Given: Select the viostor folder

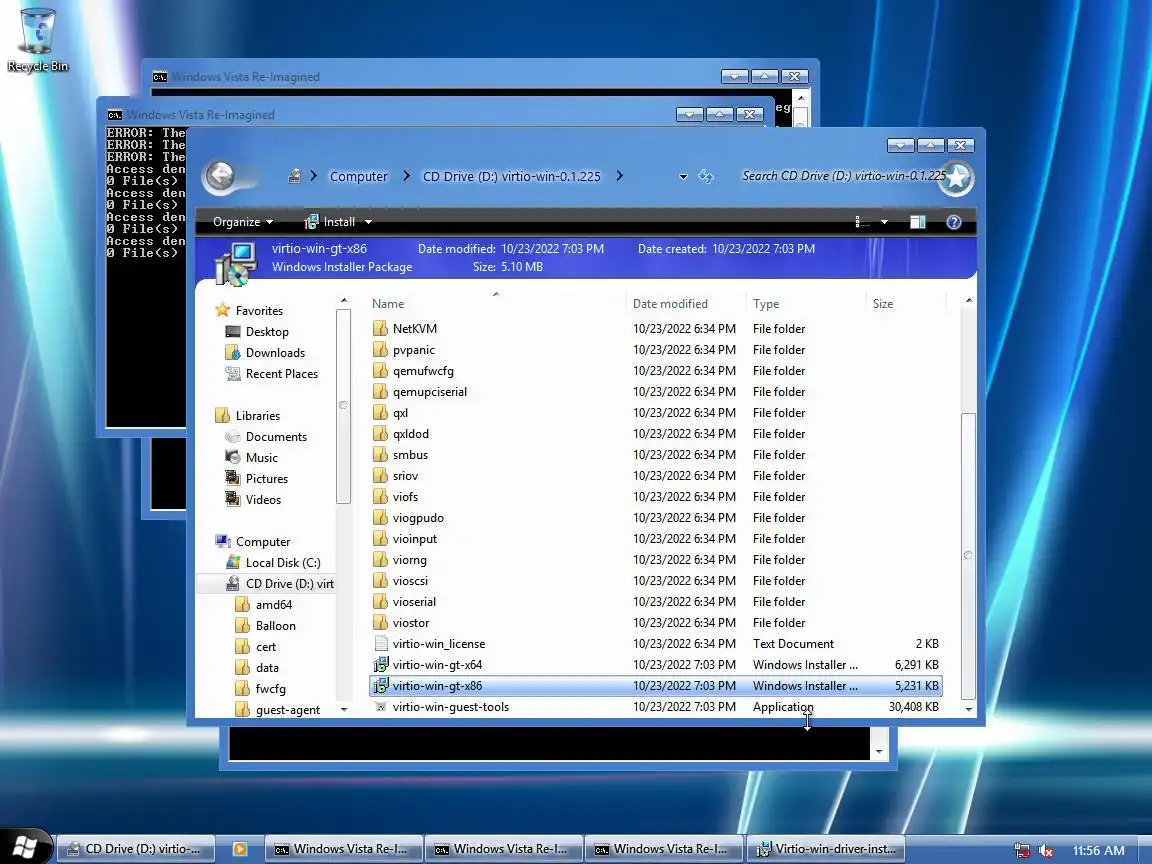Looking at the screenshot, I should 655,622.
